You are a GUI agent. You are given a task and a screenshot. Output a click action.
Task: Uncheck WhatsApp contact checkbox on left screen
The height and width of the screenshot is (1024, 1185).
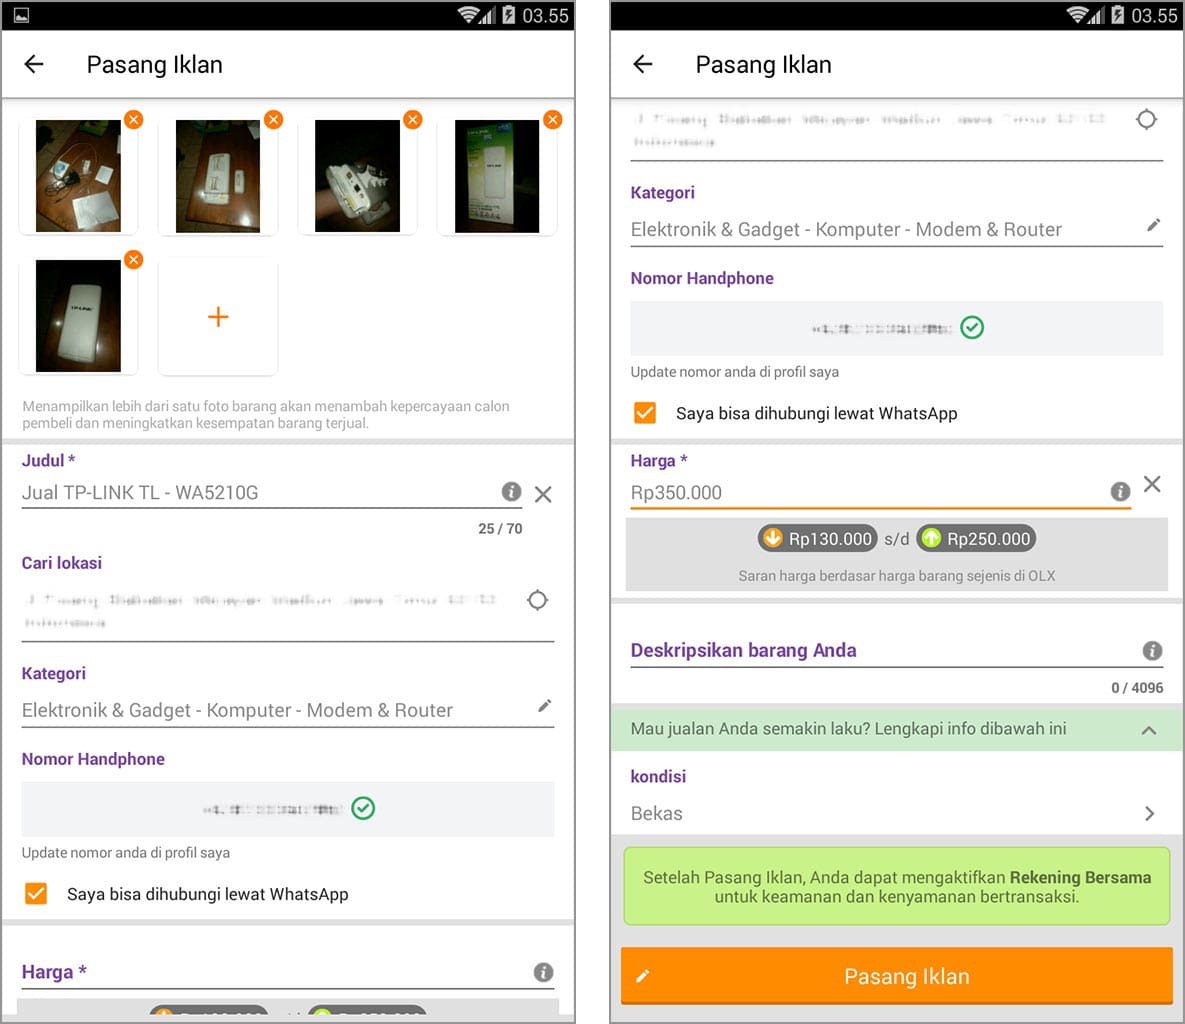[36, 893]
